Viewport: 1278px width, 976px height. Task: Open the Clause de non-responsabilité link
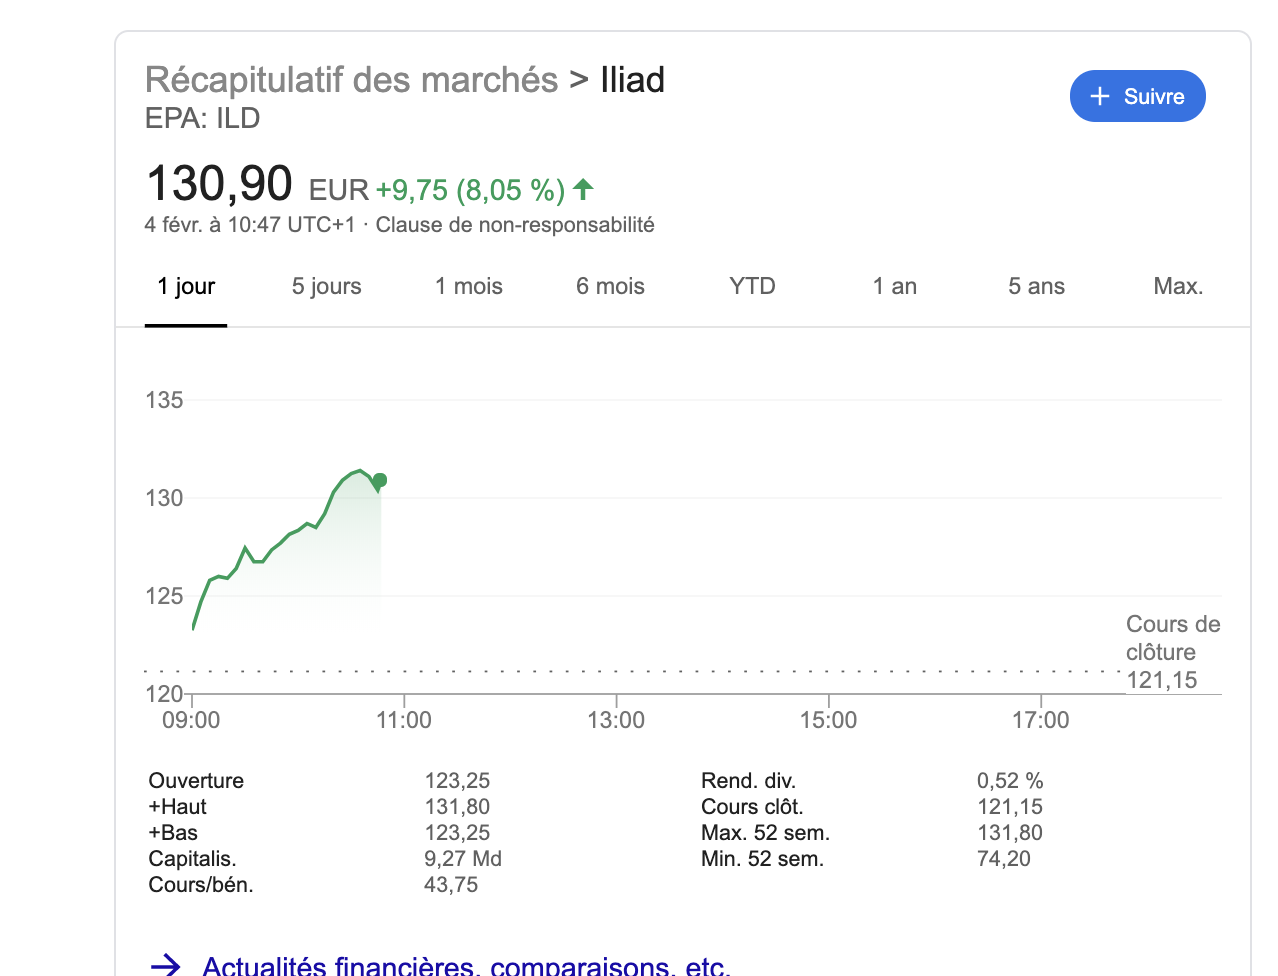click(x=515, y=225)
